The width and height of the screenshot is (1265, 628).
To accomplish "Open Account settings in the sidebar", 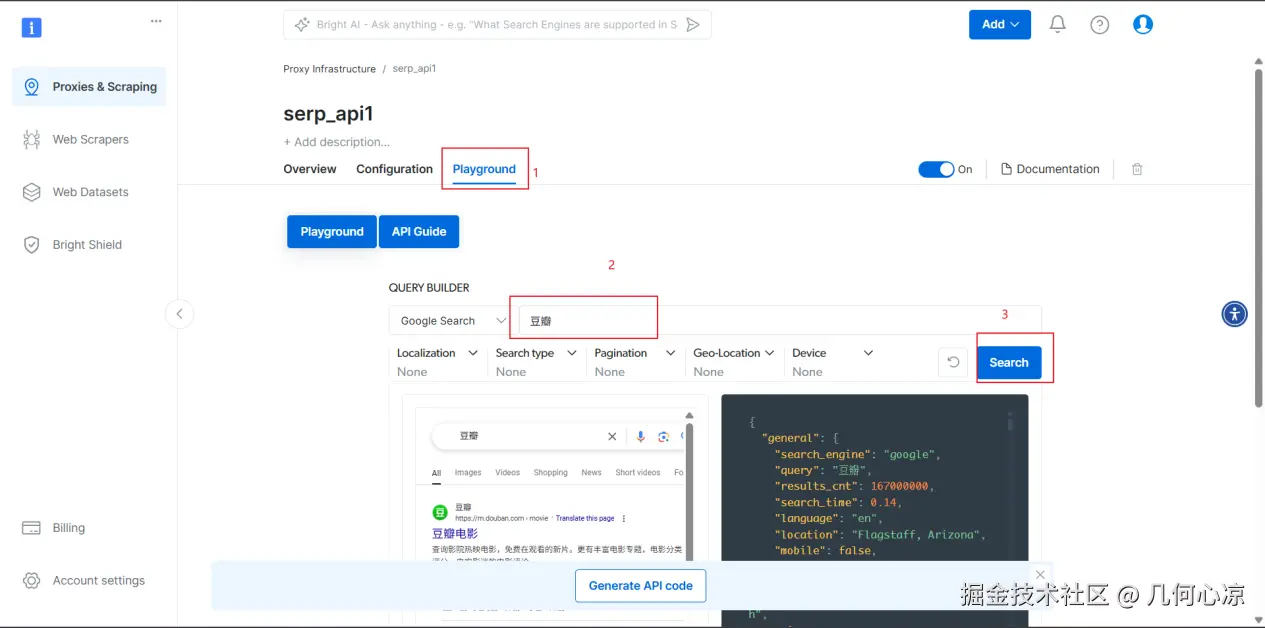I will 98,581.
